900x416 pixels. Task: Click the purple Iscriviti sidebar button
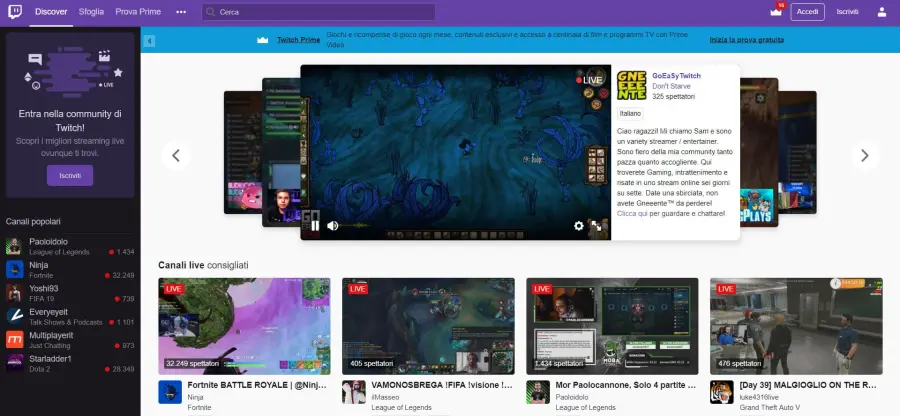pyautogui.click(x=70, y=176)
